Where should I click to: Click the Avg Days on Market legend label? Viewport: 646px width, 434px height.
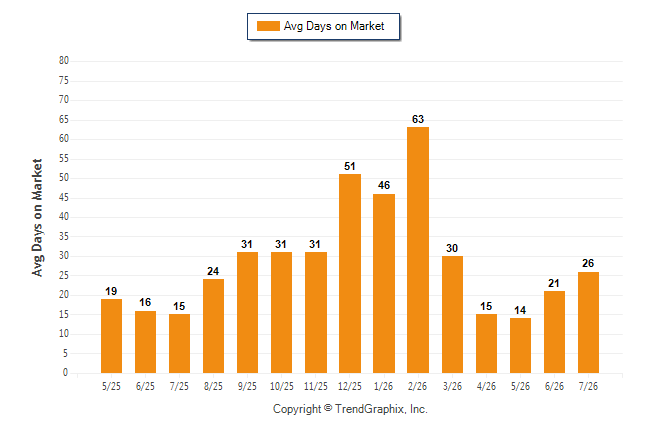coord(334,26)
